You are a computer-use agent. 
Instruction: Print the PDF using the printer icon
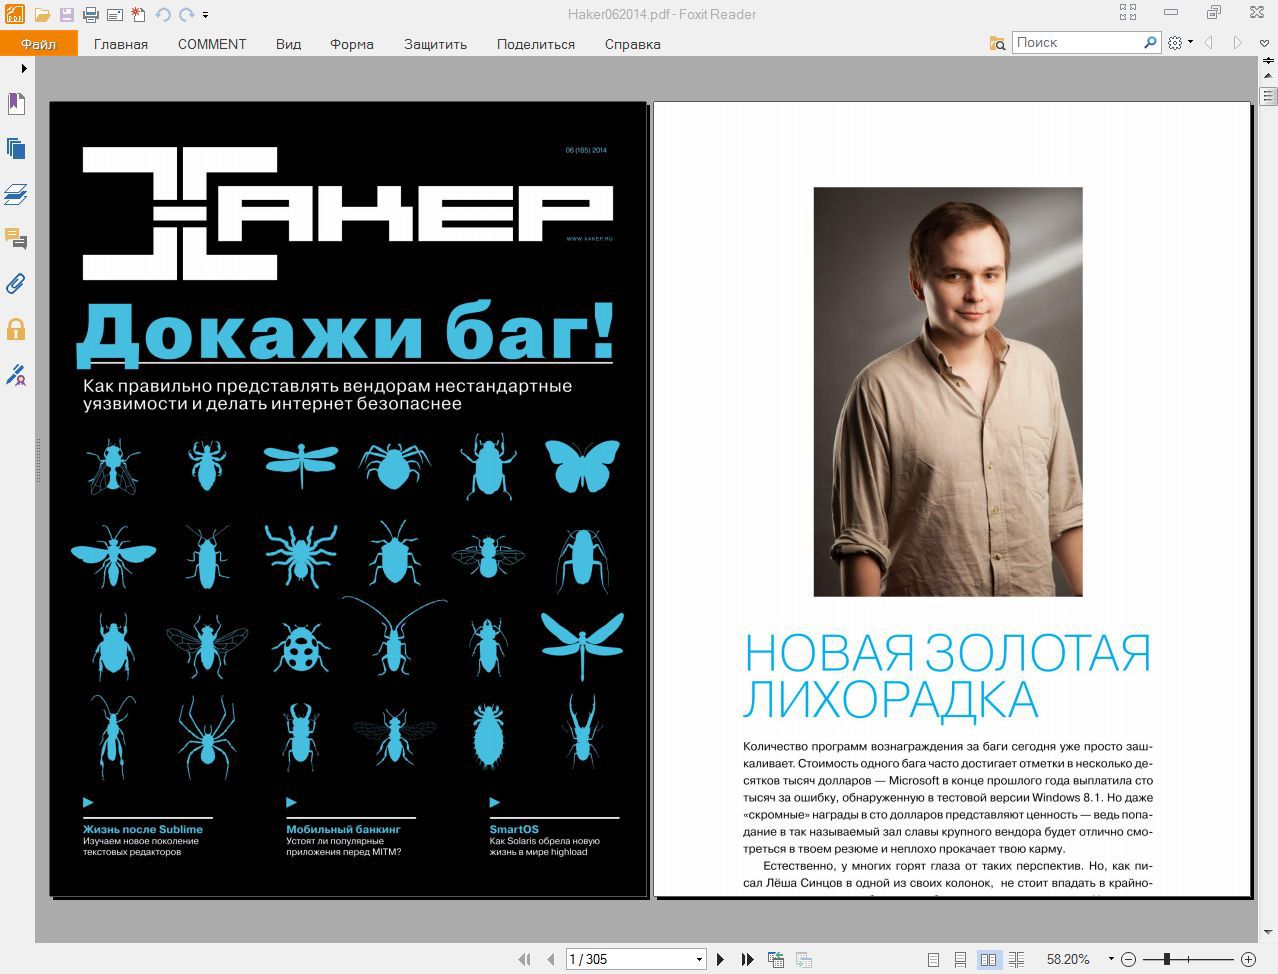(91, 15)
